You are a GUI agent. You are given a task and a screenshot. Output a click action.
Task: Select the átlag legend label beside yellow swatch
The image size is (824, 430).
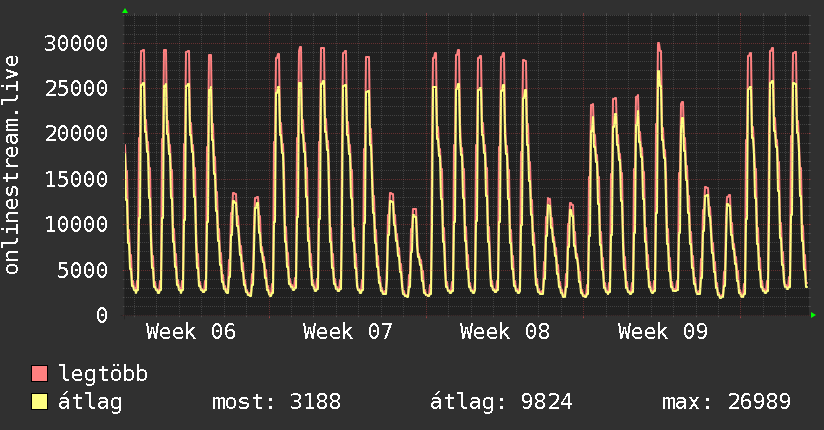90,402
